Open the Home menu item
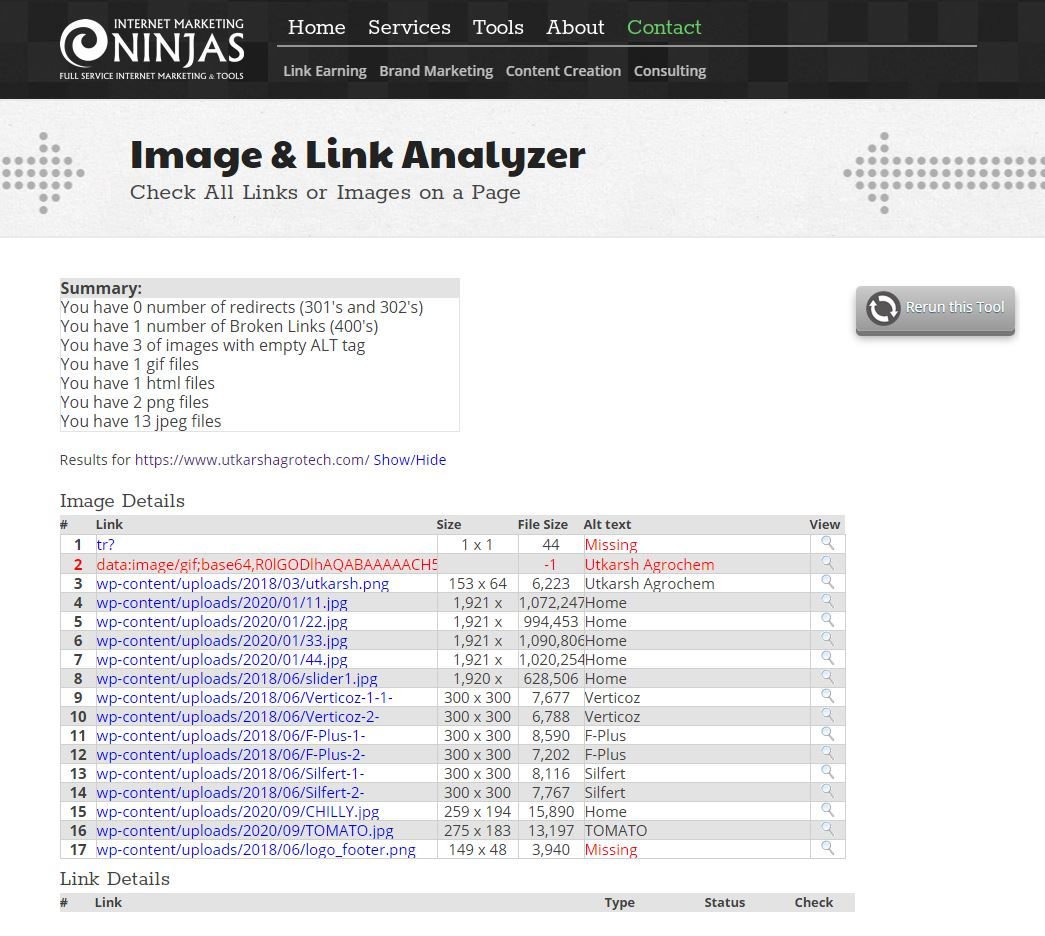 click(316, 28)
